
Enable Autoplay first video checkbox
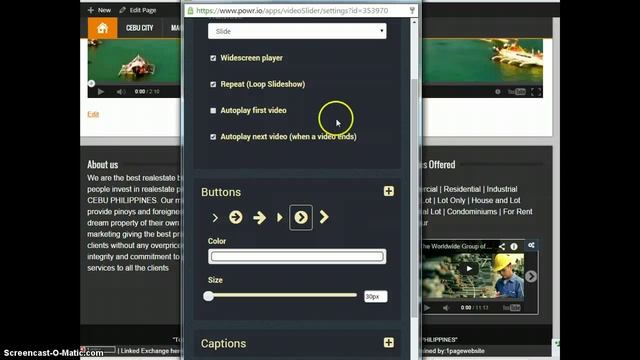tap(213, 111)
